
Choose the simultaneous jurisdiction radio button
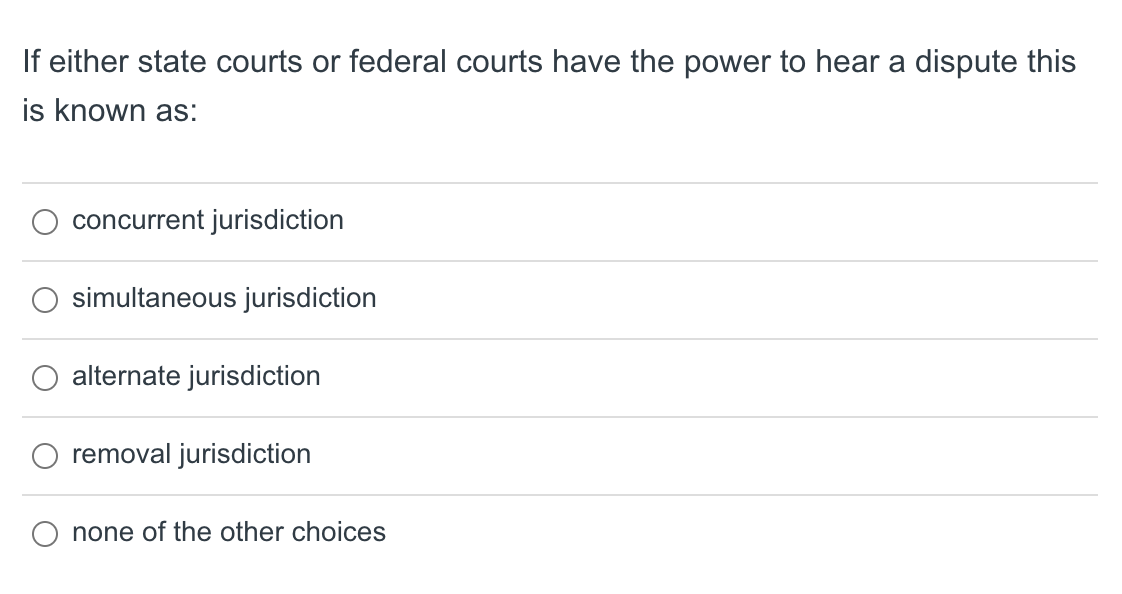click(45, 300)
